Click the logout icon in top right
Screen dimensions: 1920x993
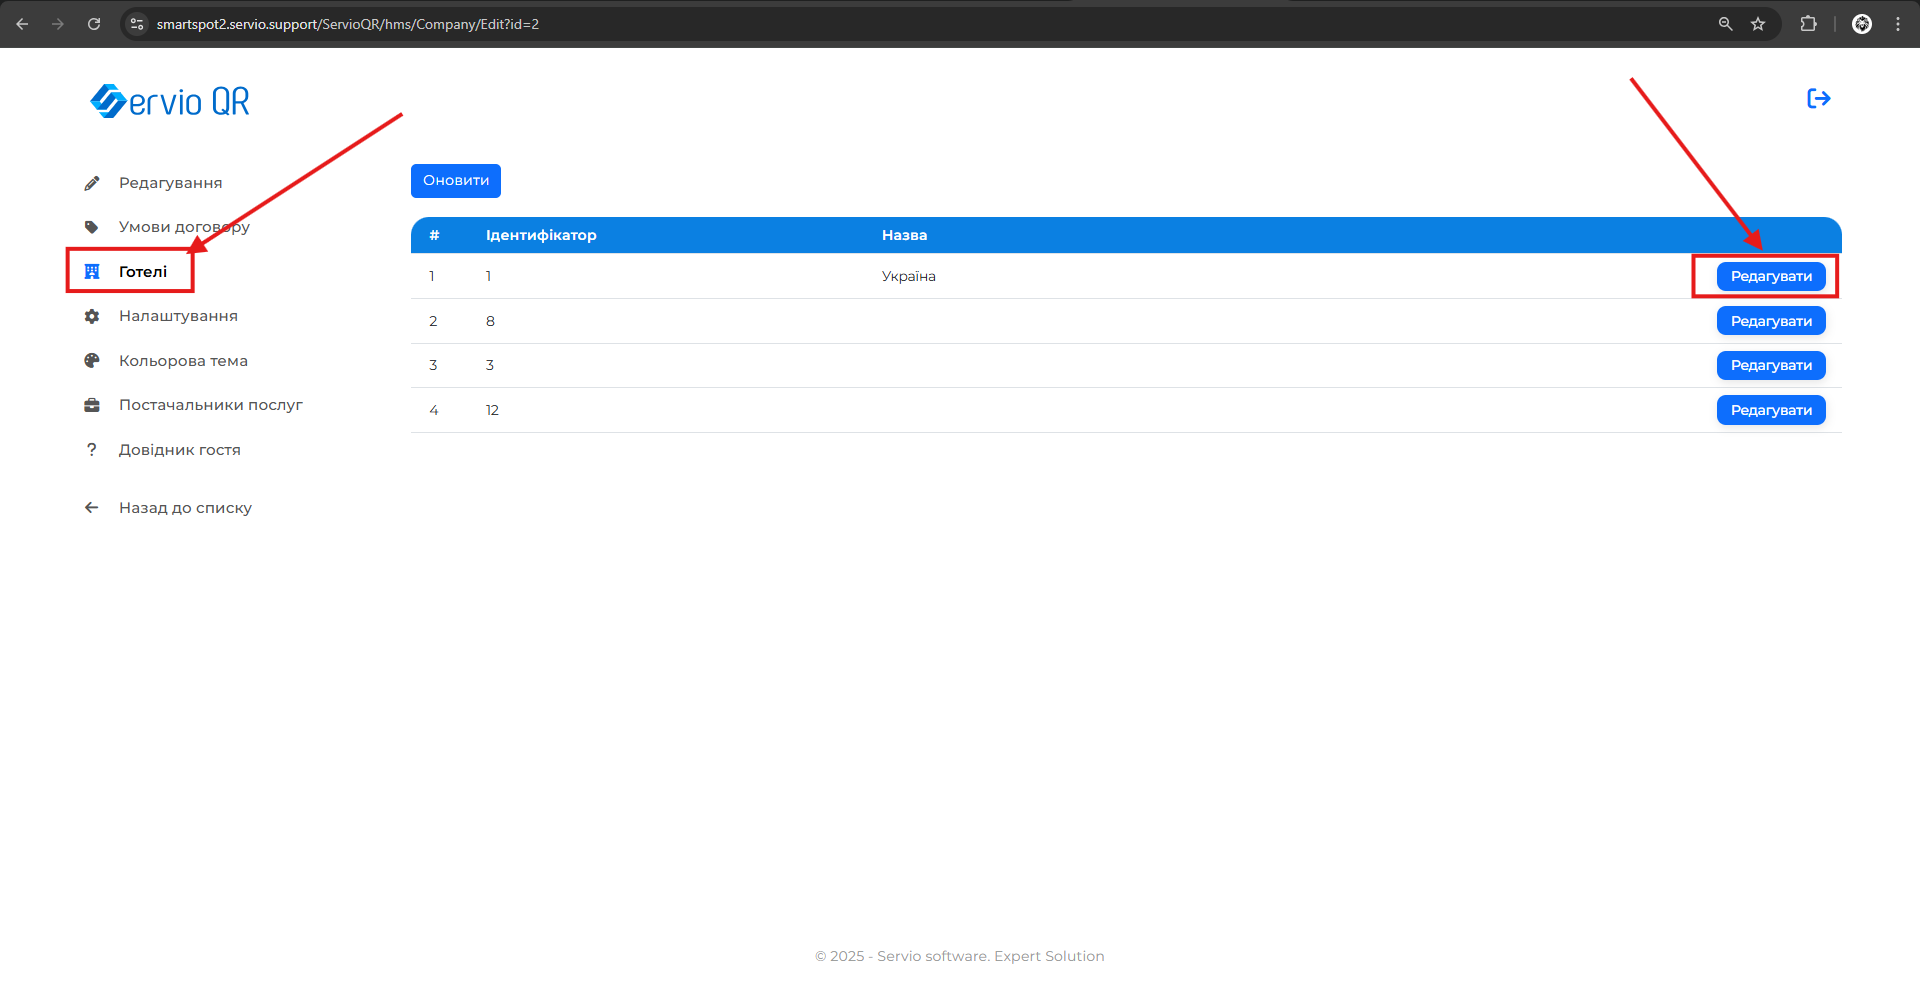1818,98
